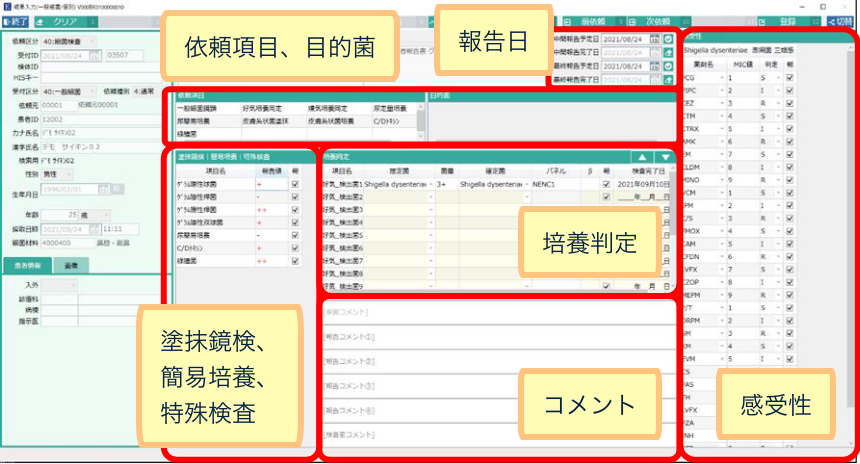Click green check icon beside 最終報告予定日
This screenshot has height=464, width=860.
point(669,66)
